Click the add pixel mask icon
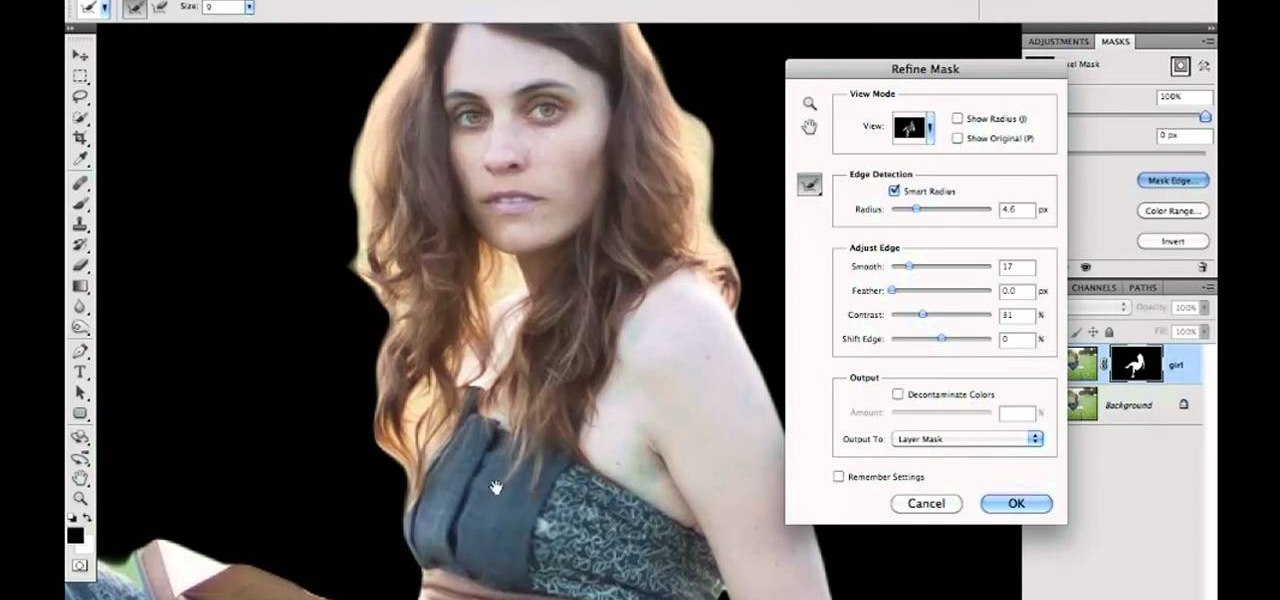 click(1181, 66)
